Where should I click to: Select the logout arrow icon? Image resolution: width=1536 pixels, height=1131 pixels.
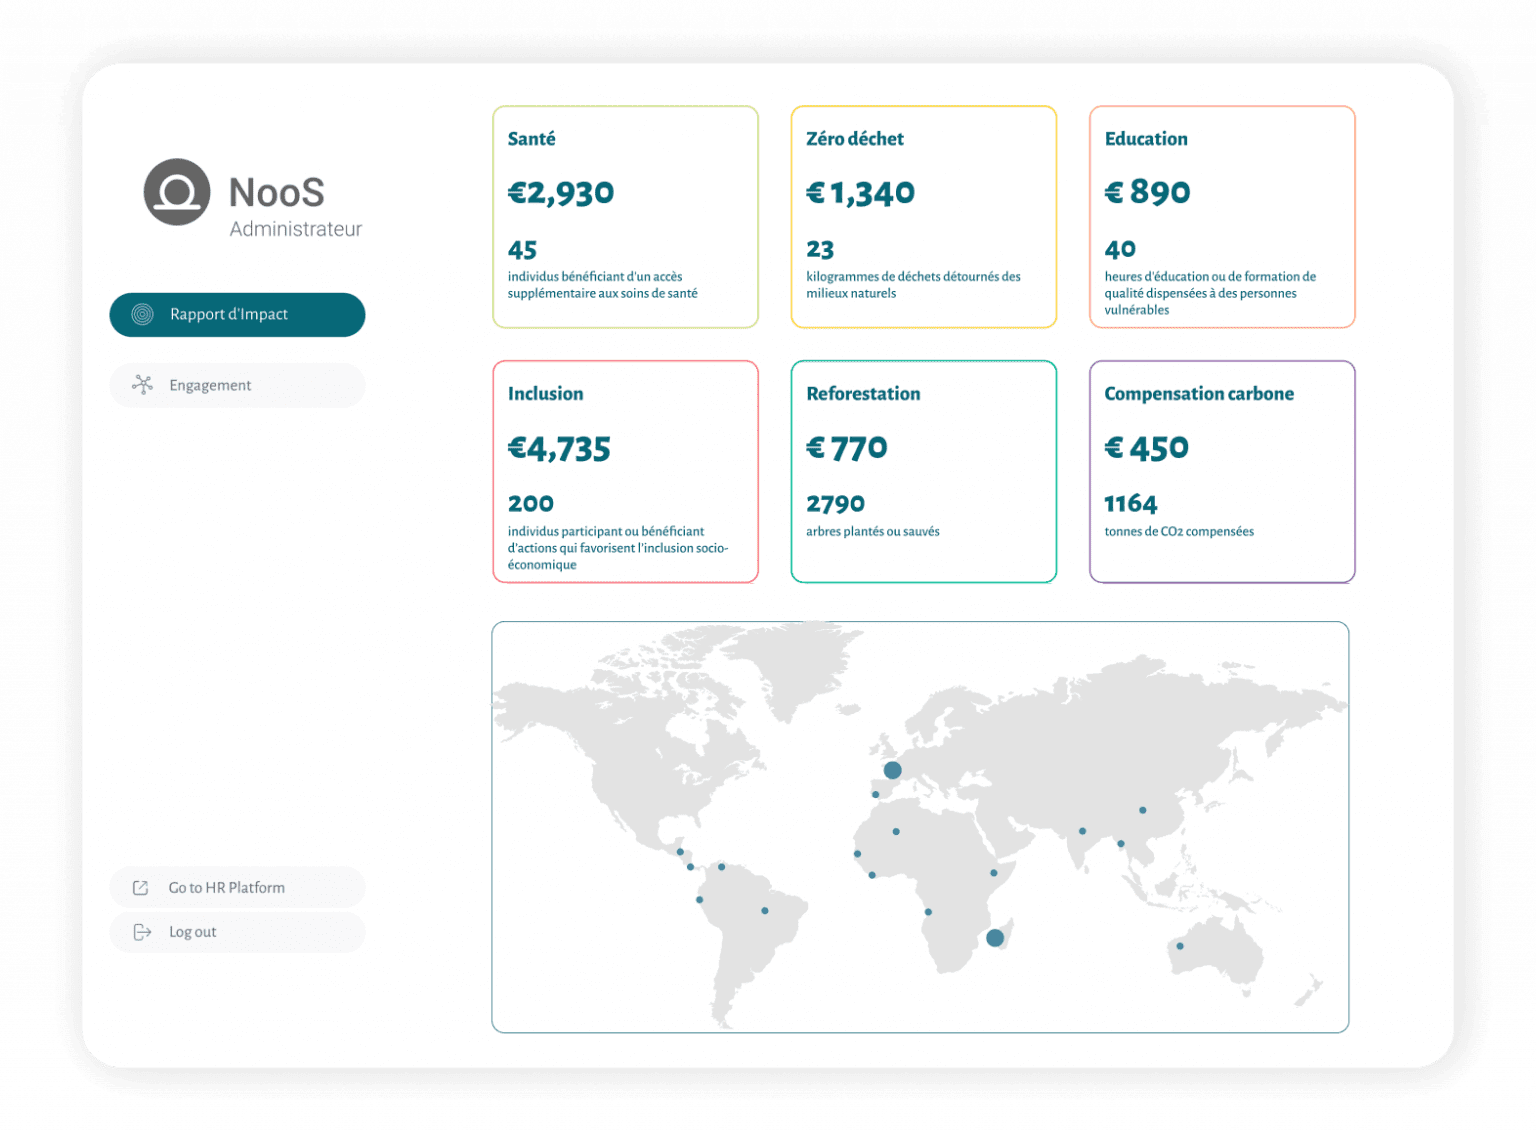(x=140, y=931)
